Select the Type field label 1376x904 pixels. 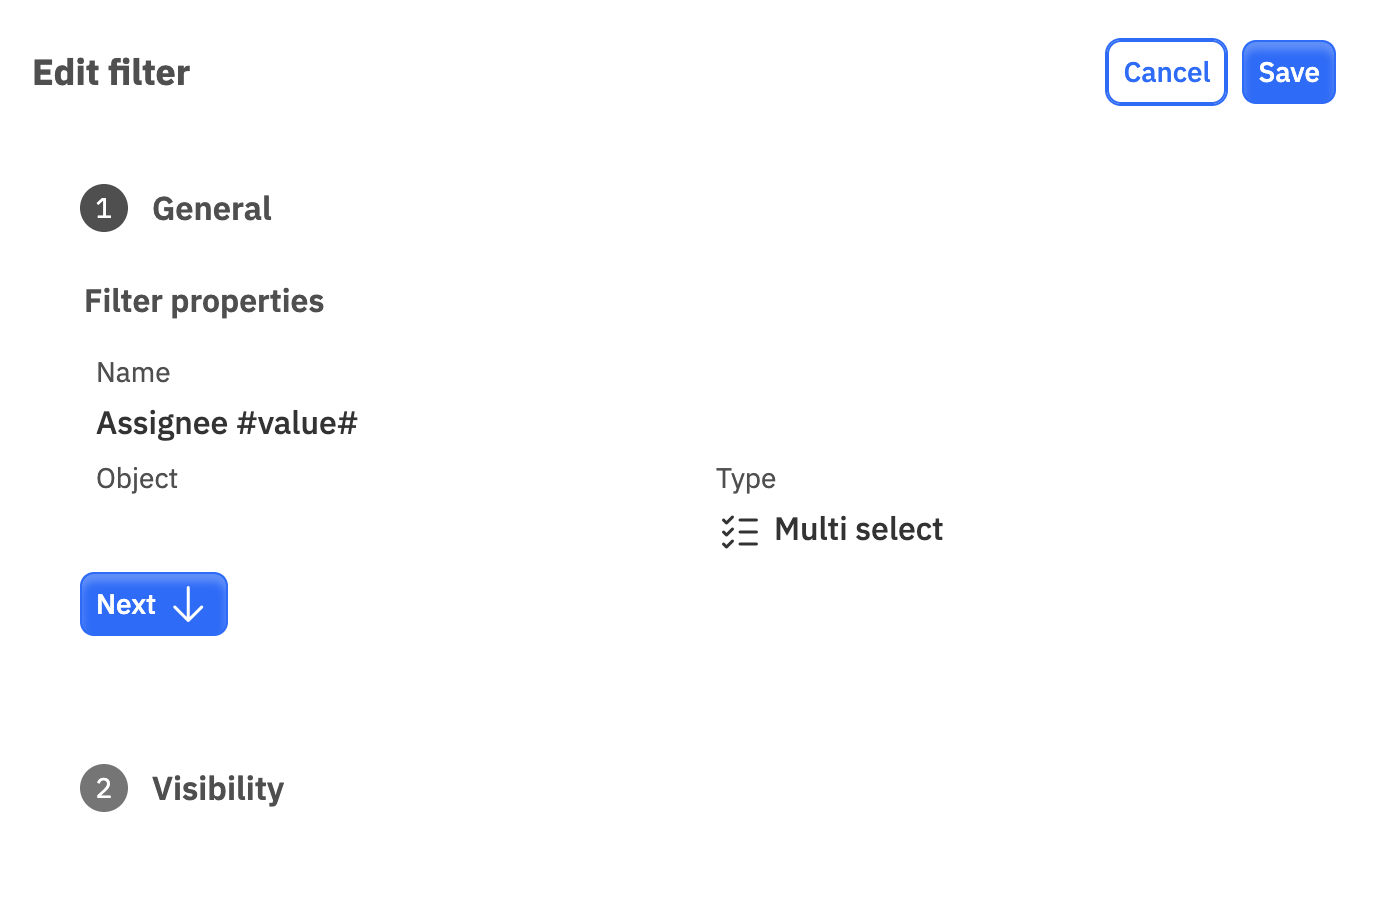pos(746,478)
